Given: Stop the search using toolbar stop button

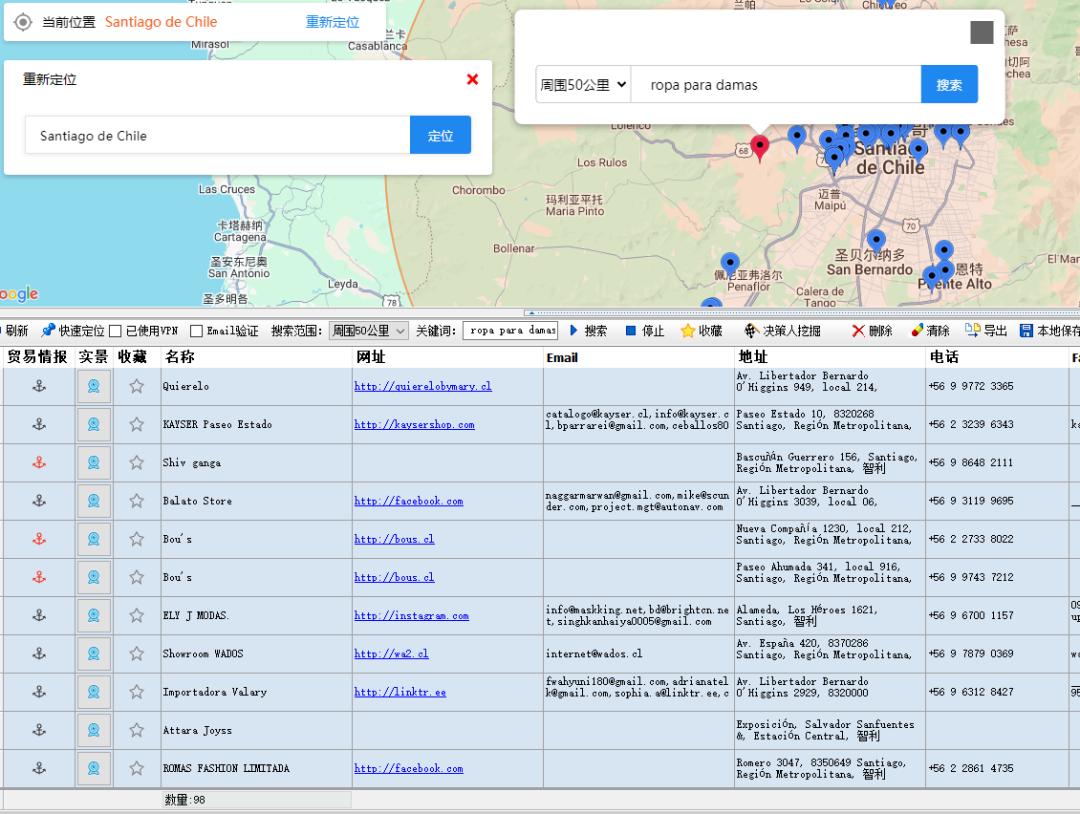Looking at the screenshot, I should [644, 331].
